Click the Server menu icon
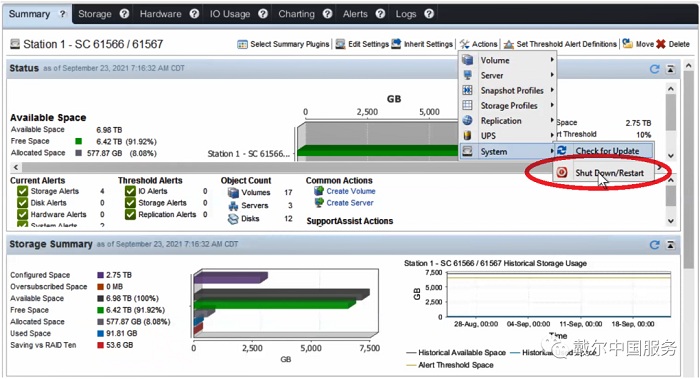 pyautogui.click(x=467, y=75)
